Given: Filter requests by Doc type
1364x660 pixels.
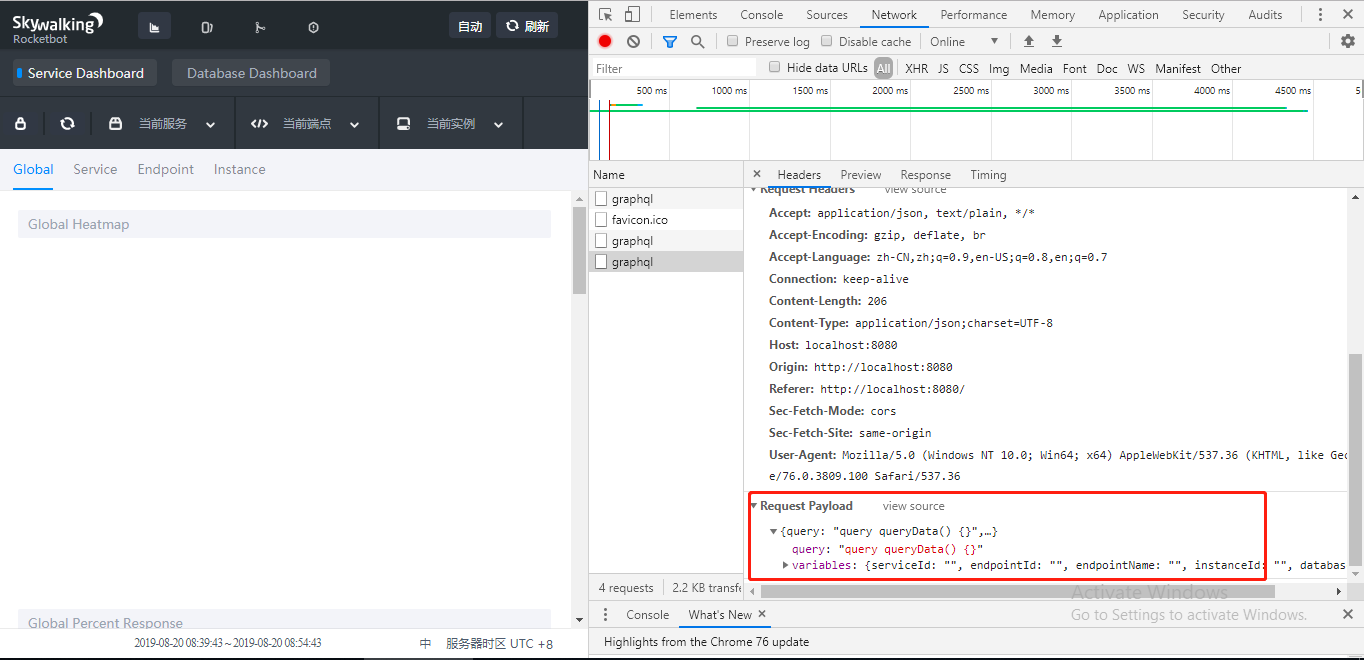Looking at the screenshot, I should click(x=1107, y=68).
